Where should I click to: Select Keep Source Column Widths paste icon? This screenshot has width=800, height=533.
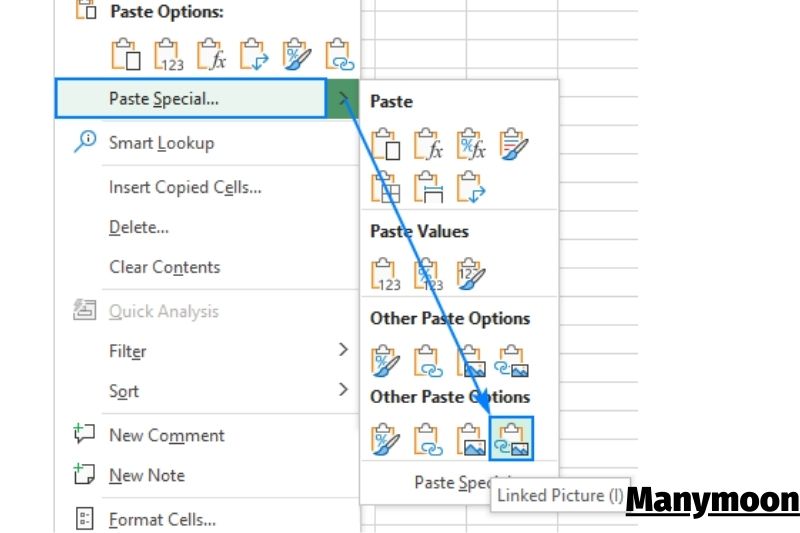point(427,186)
